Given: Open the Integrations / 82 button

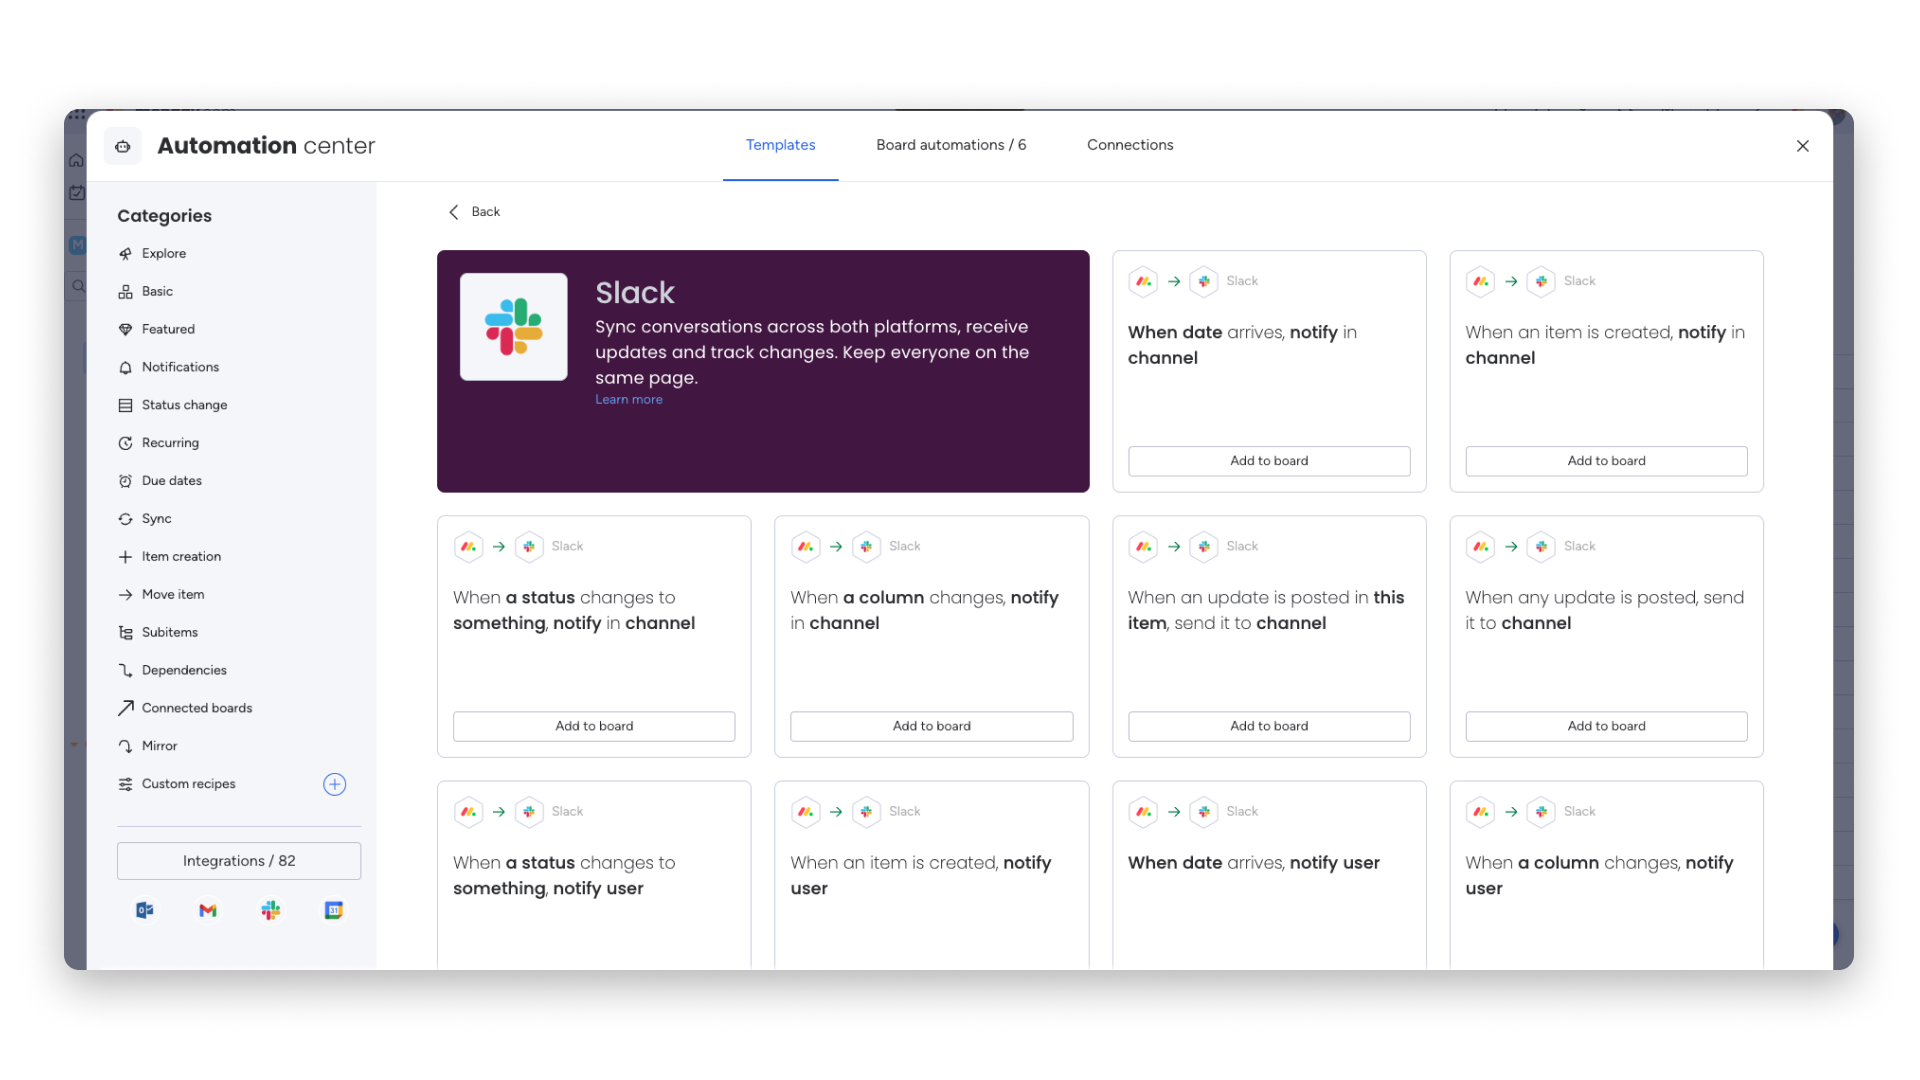Looking at the screenshot, I should (x=239, y=861).
